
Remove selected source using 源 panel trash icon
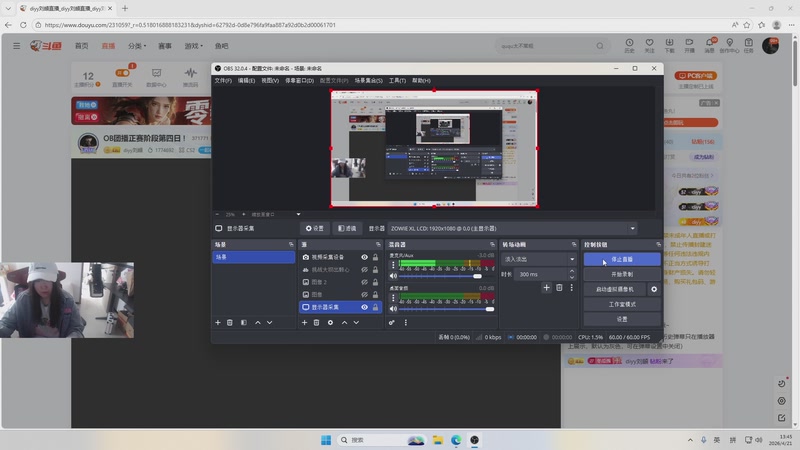316,322
